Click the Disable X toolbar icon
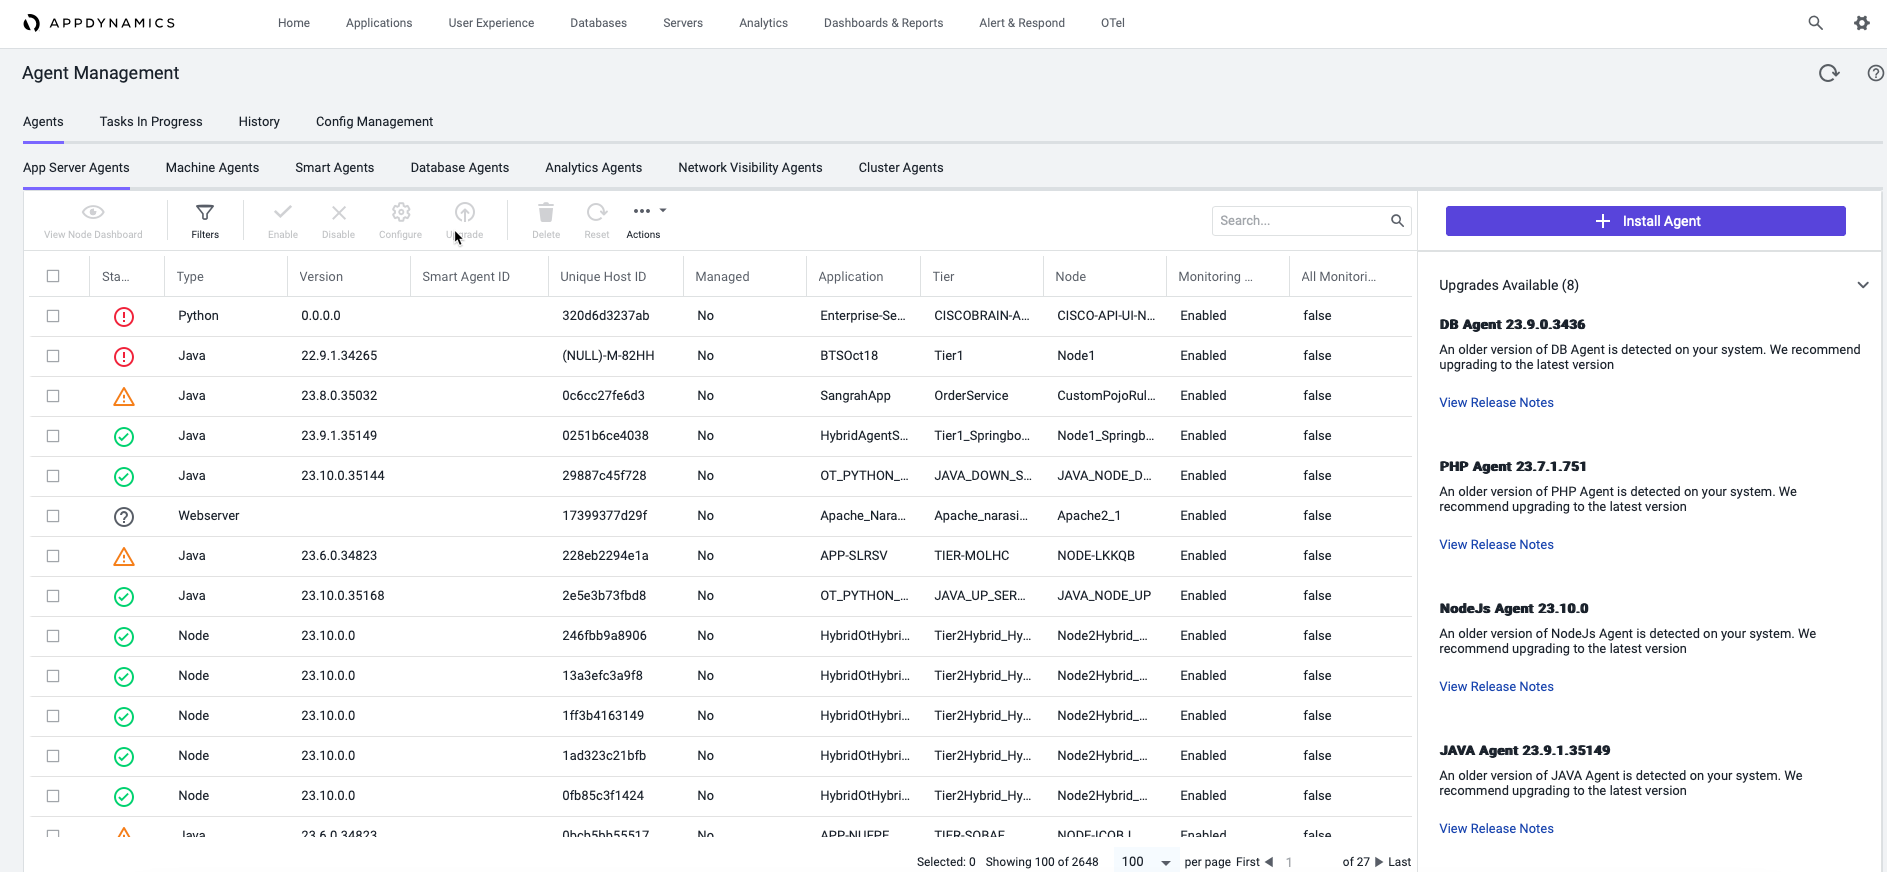Image resolution: width=1887 pixels, height=872 pixels. (x=339, y=213)
